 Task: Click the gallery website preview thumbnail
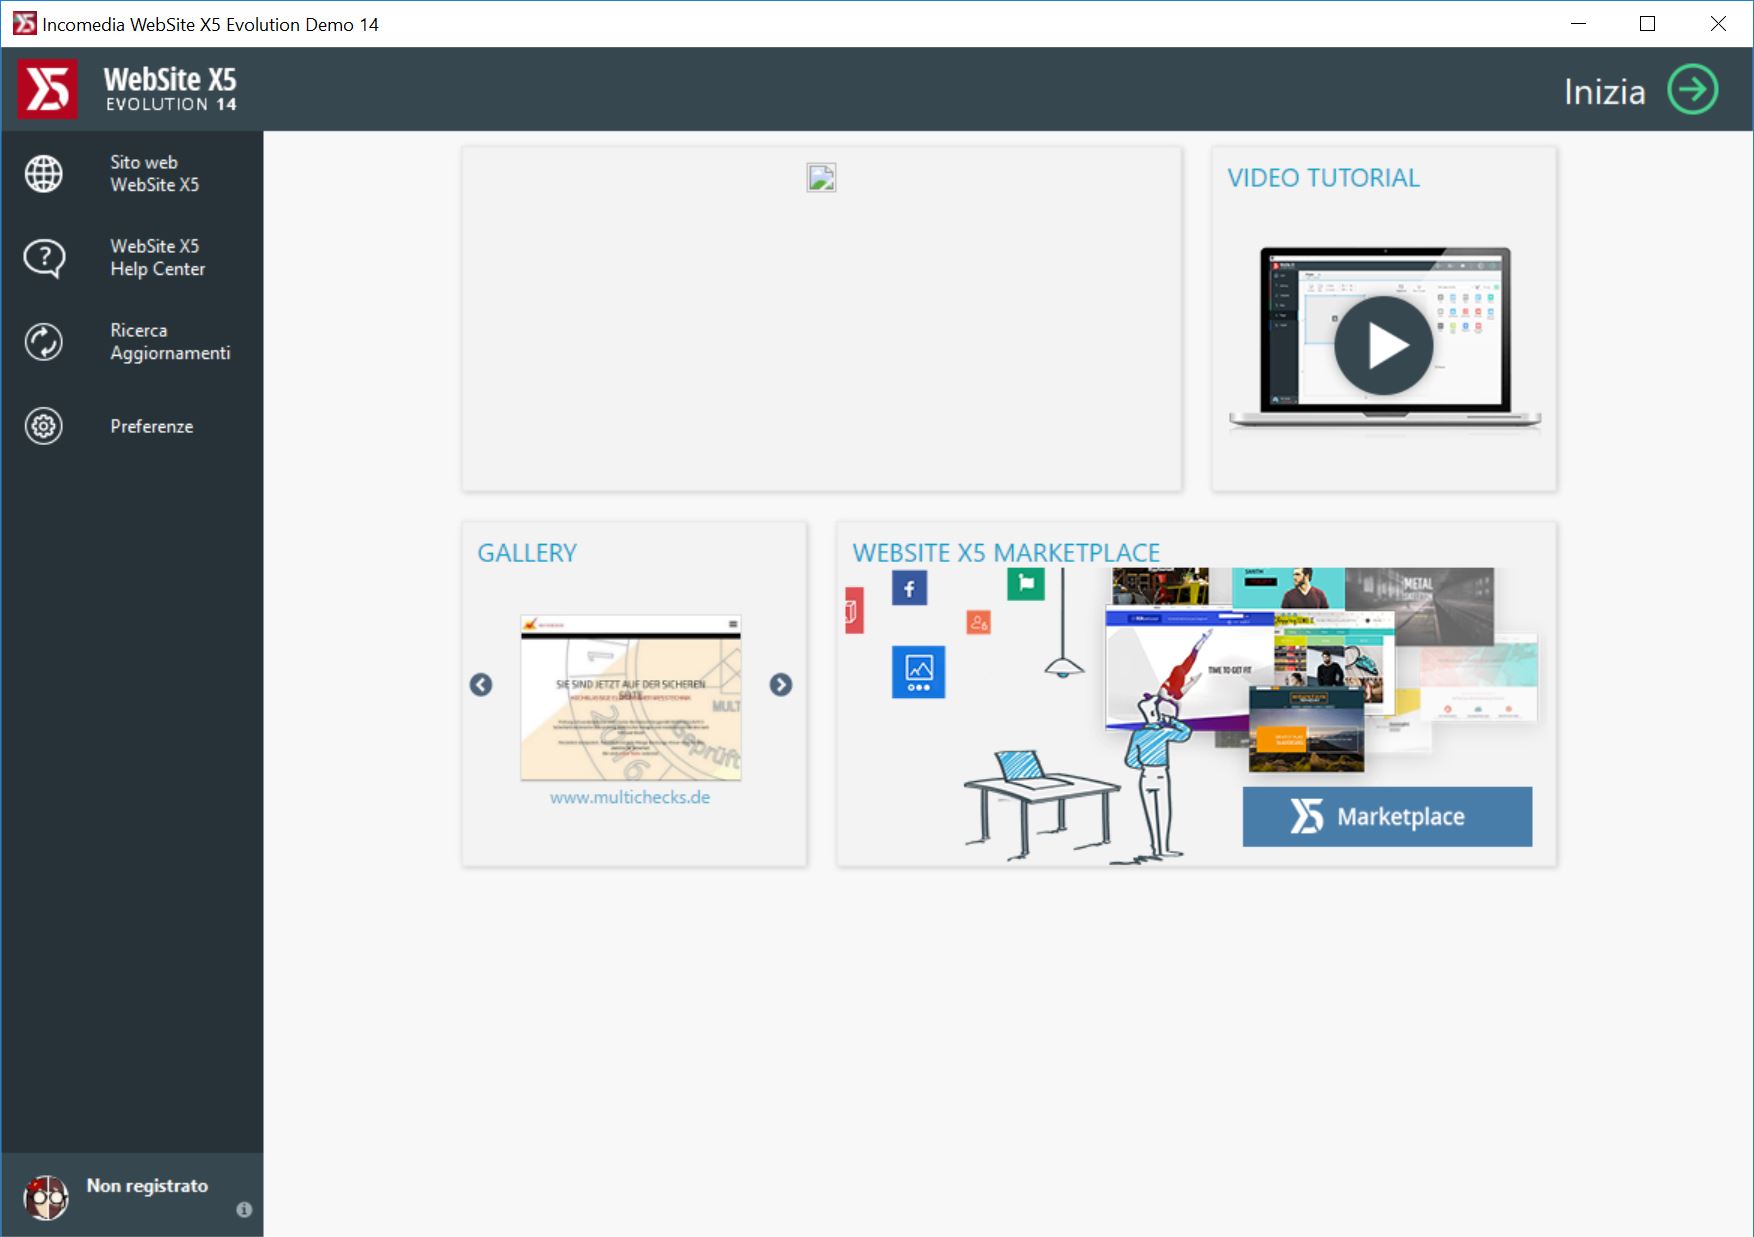coord(630,698)
